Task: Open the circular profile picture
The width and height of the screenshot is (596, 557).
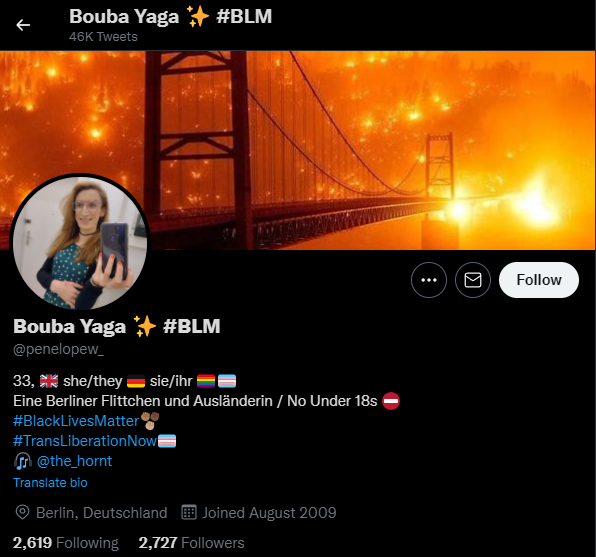Action: [80, 242]
